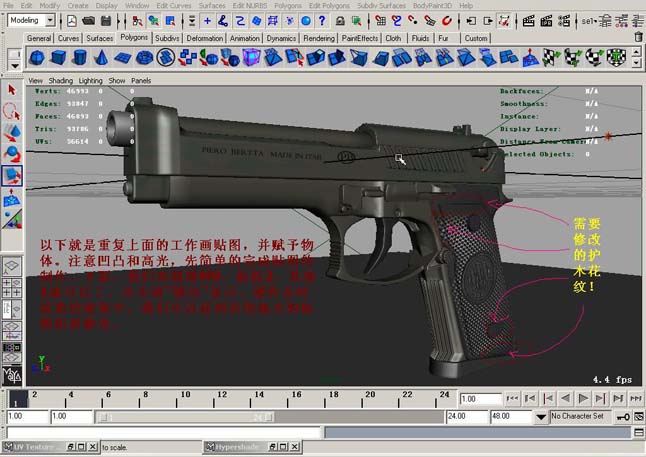
Task: Open the viewport Shading menu
Action: point(61,81)
